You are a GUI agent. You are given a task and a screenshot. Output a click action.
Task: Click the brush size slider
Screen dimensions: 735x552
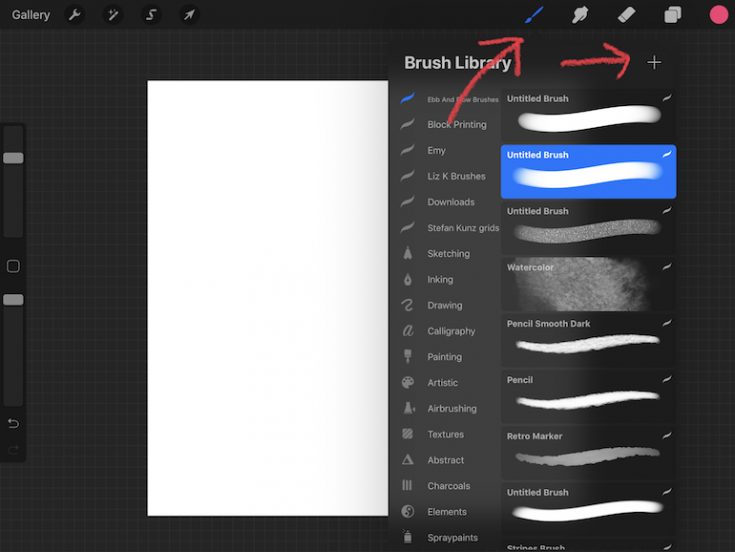pos(13,158)
